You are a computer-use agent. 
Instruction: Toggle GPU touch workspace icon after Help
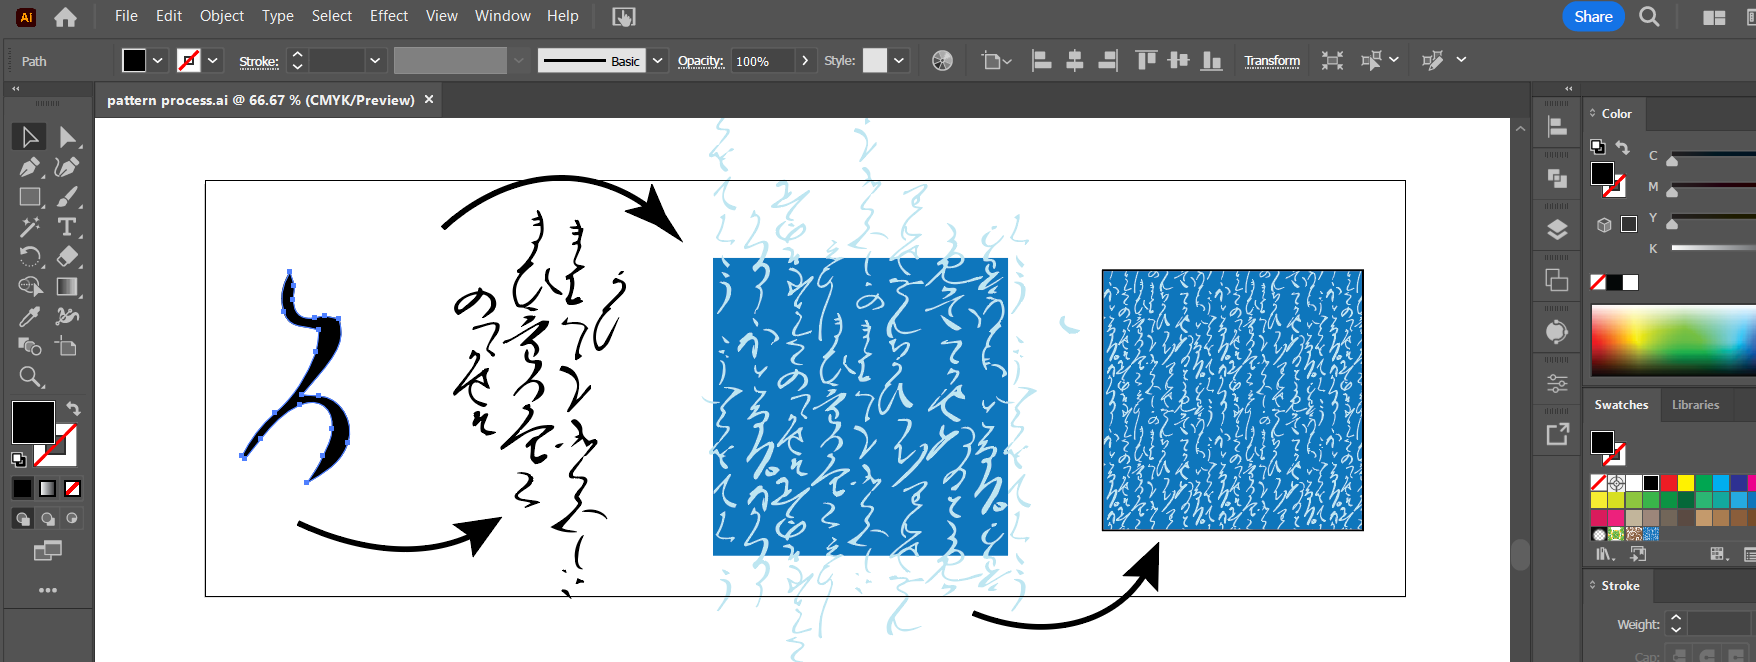[623, 17]
